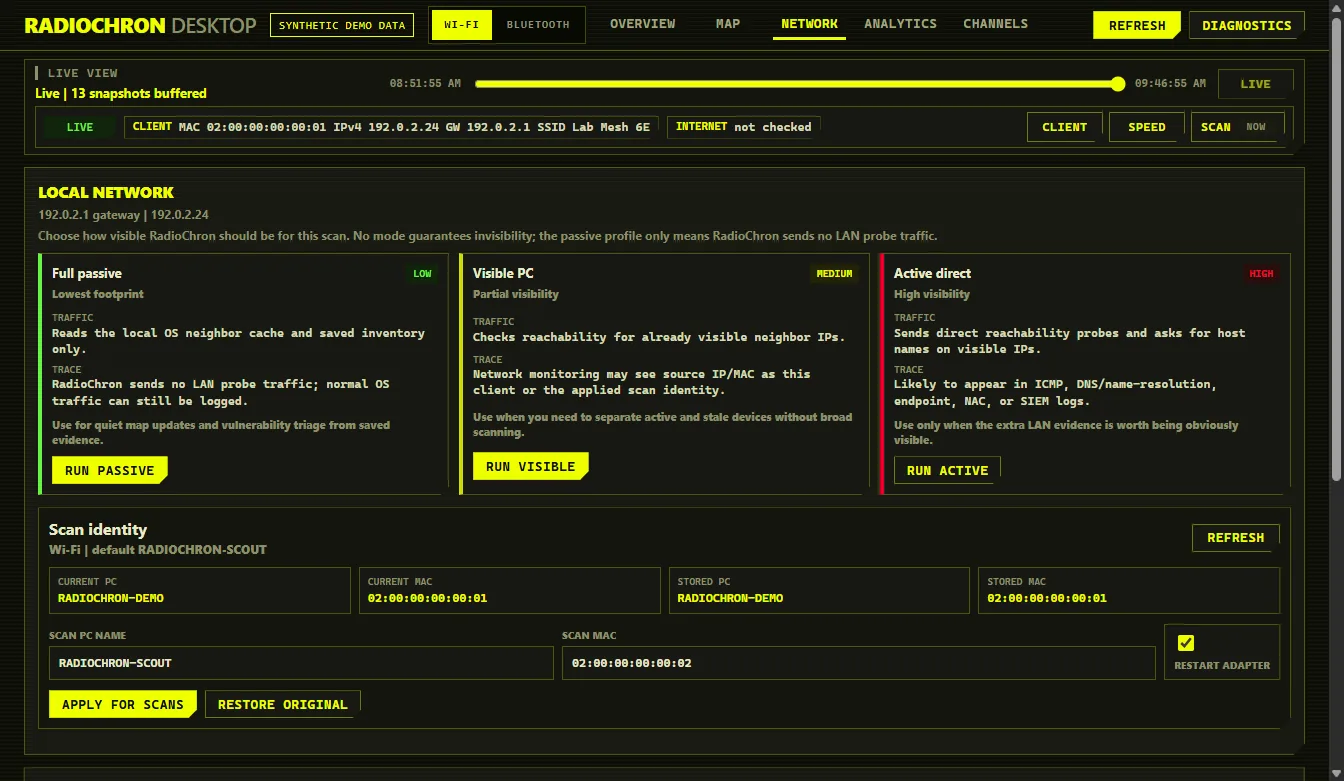Click the LOW badge on Full passive
1344x781 pixels.
(x=423, y=274)
